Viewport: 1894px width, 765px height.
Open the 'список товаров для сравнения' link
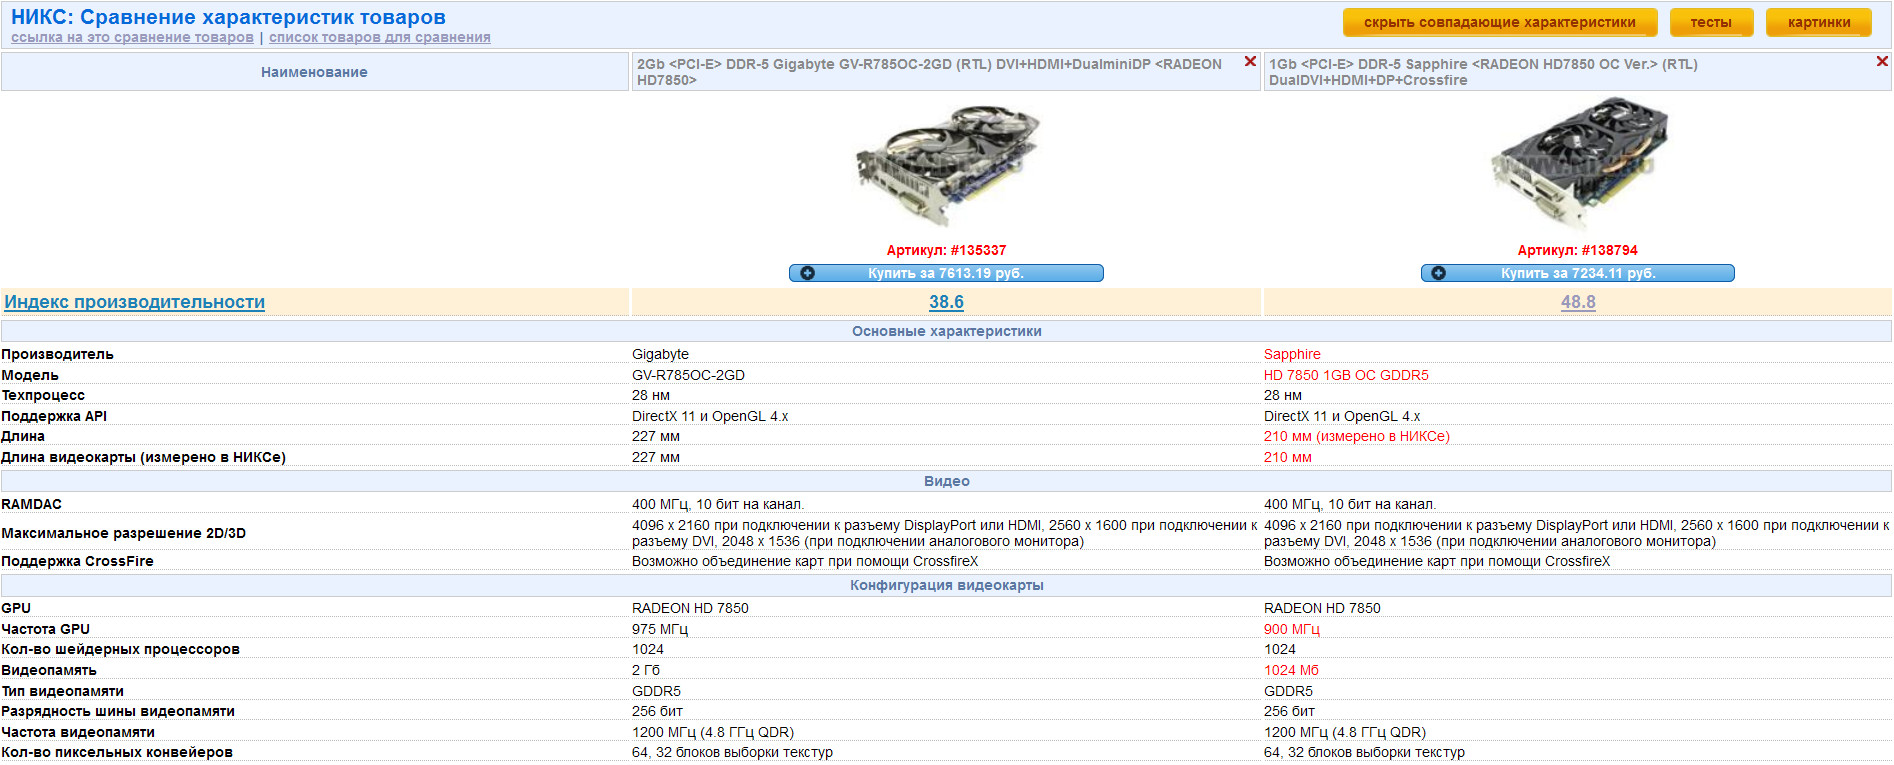click(380, 38)
